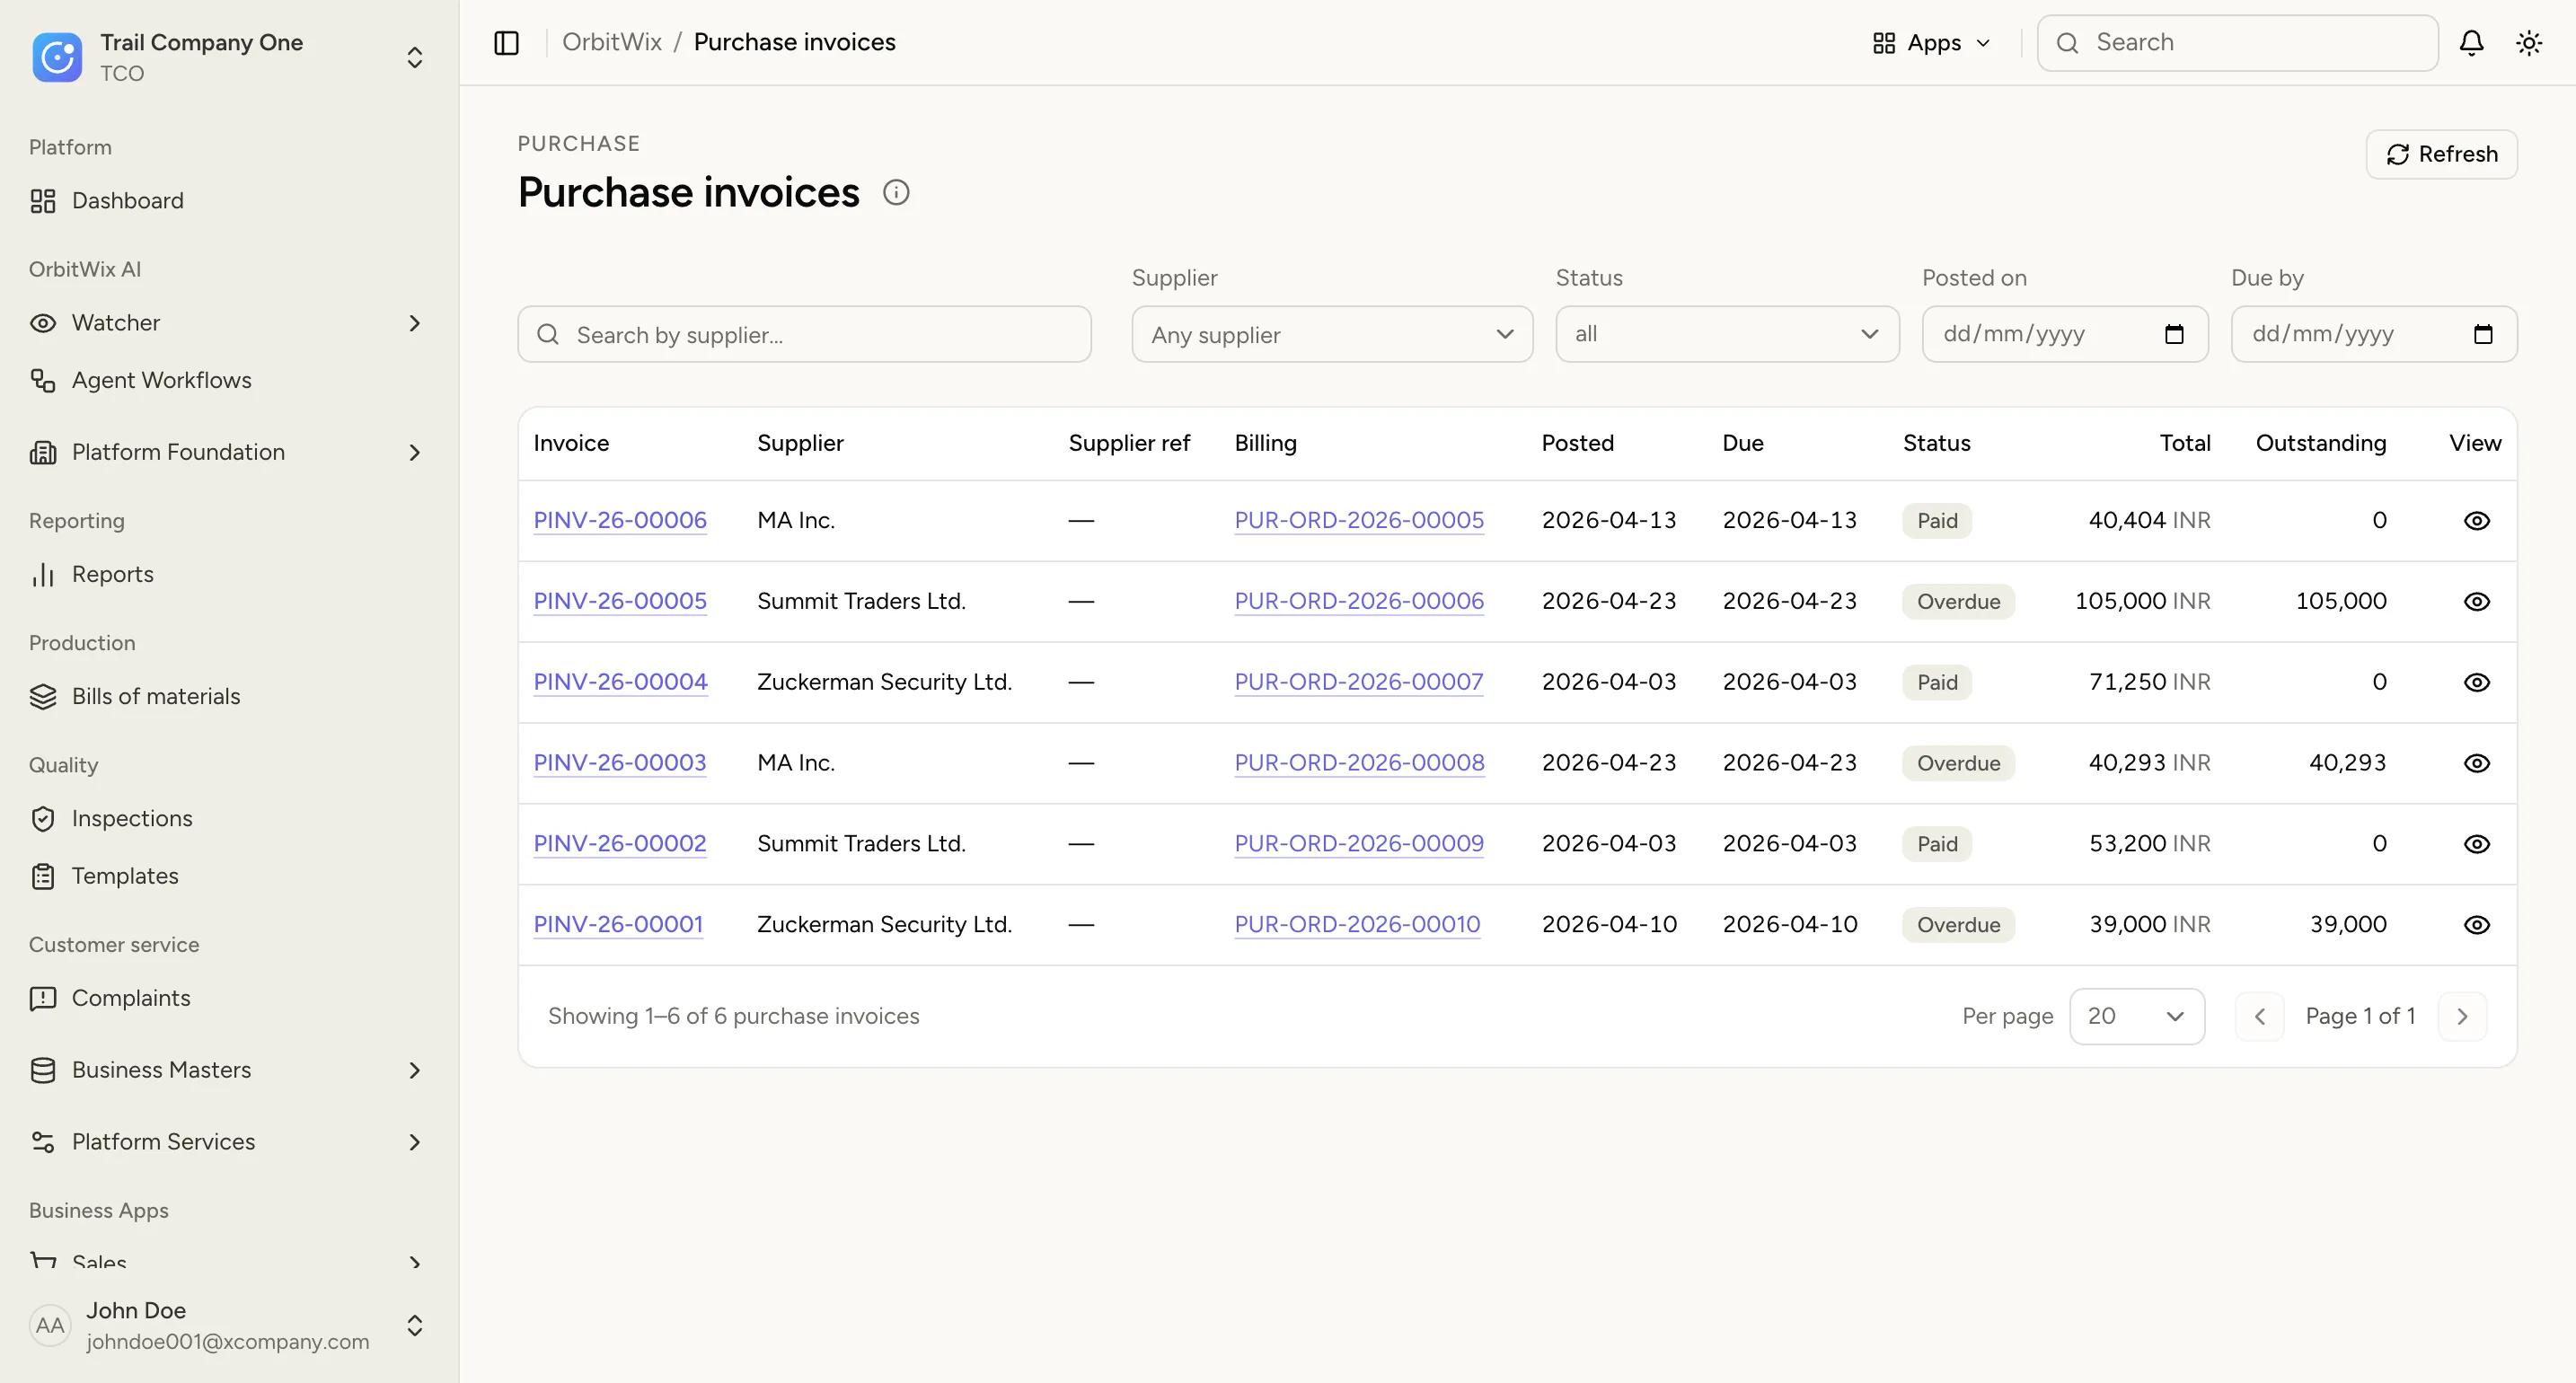Open Bills of materials

[229, 696]
